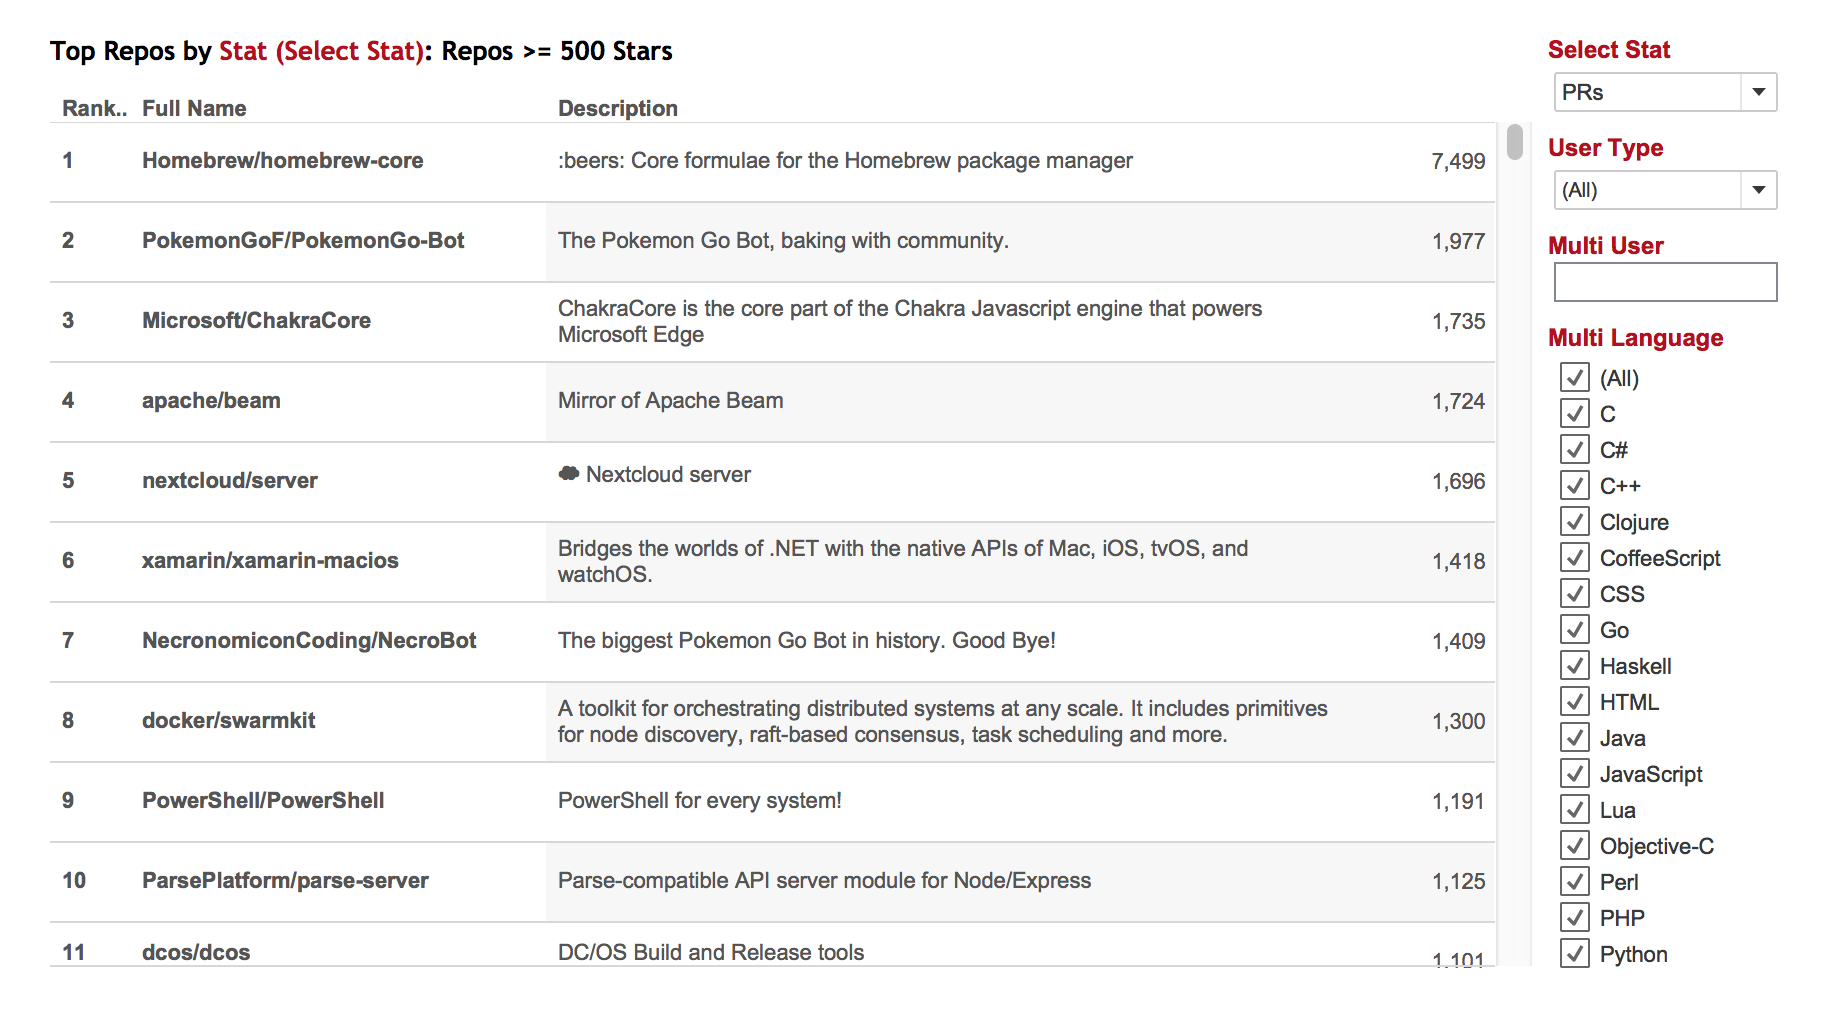Viewport: 1827px width, 1011px height.
Task: Uncheck the (All) language checkbox
Action: 1575,378
